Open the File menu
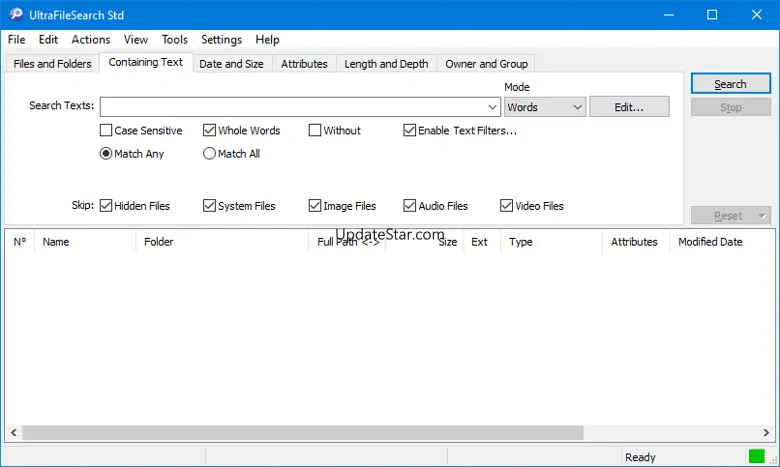This screenshot has height=467, width=780. pos(16,39)
